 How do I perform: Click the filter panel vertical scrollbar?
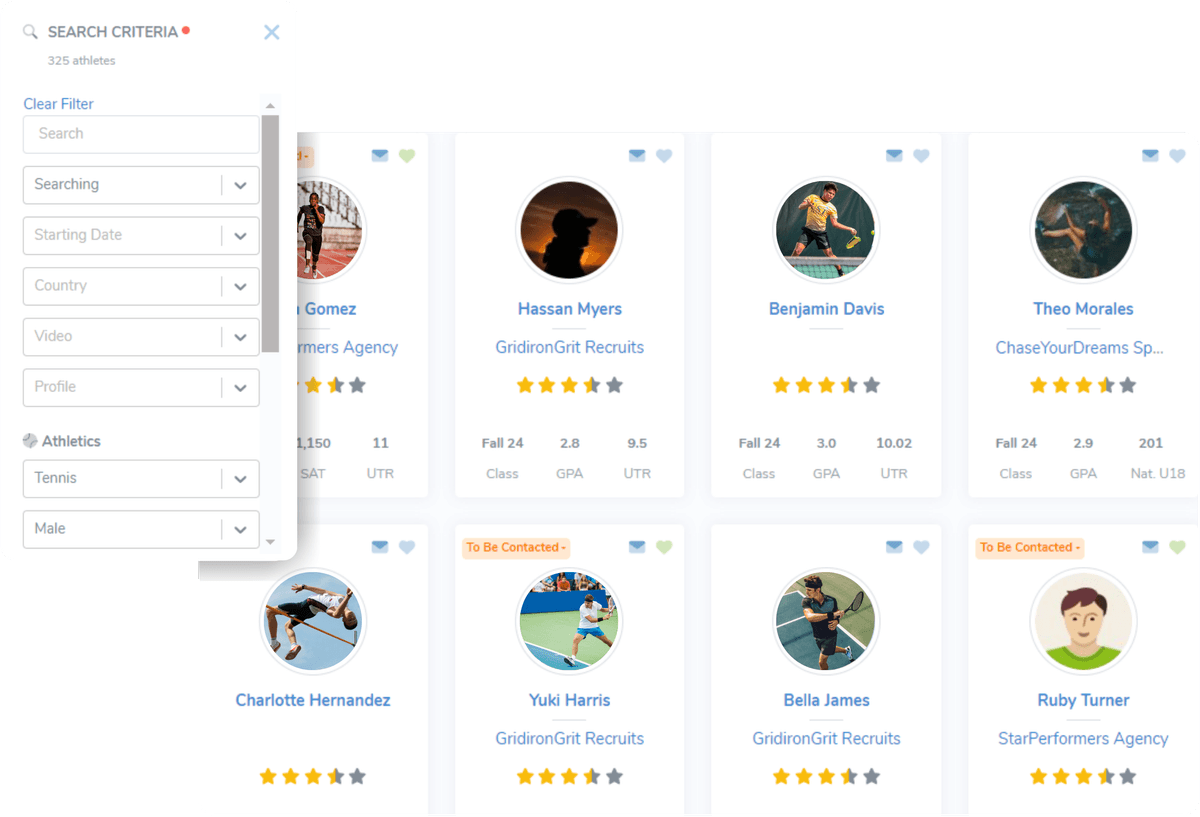coord(270,233)
